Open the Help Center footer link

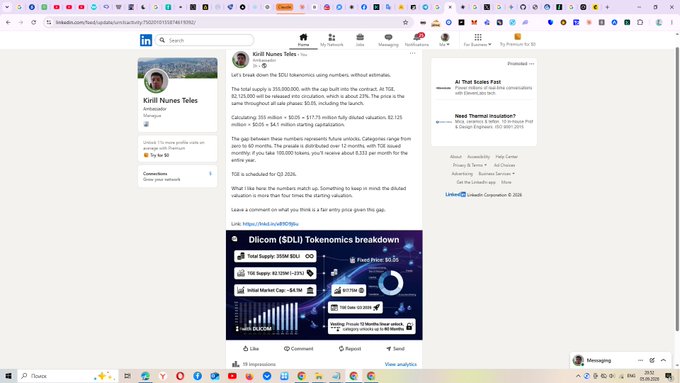click(507, 157)
